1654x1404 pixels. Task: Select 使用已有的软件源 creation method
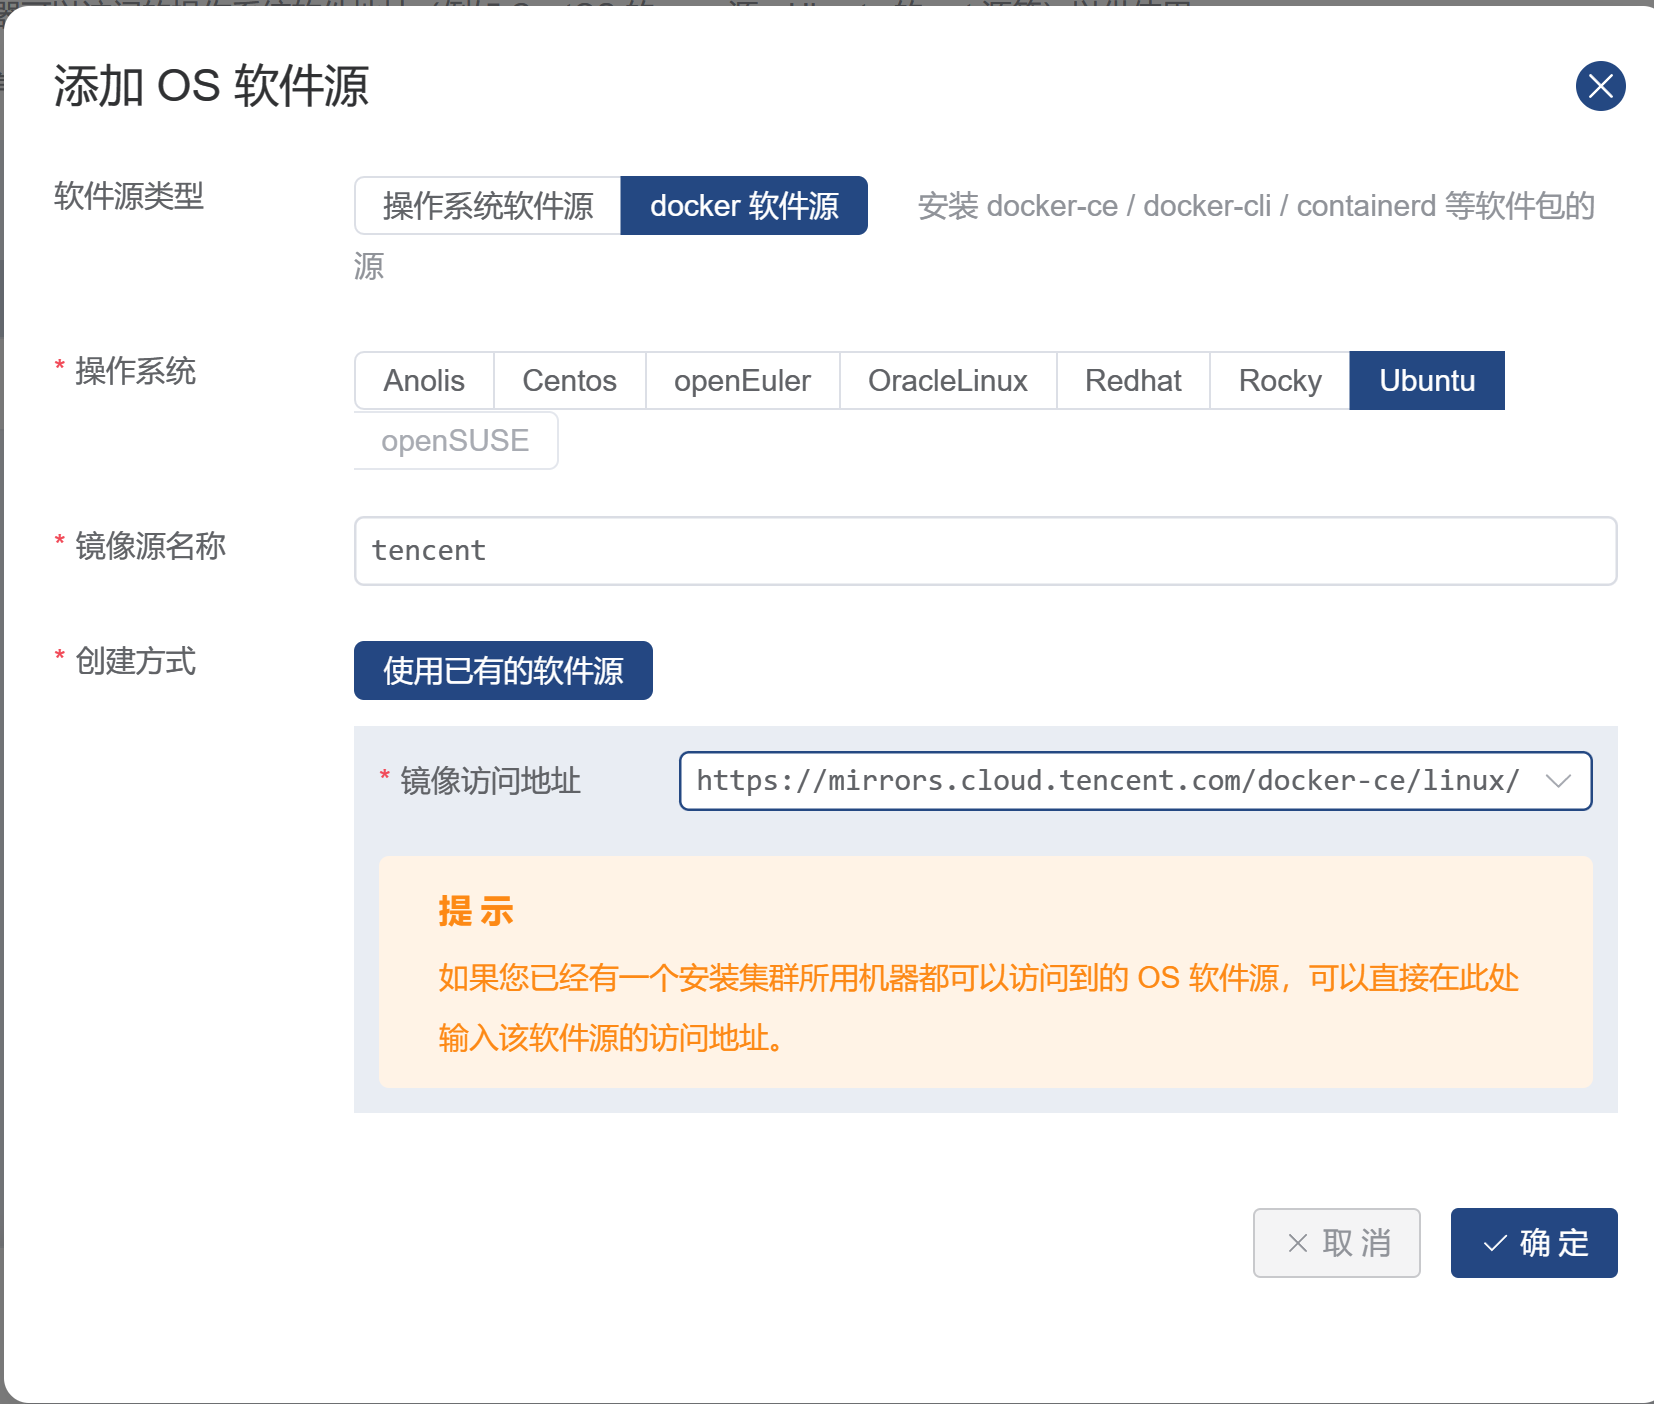pyautogui.click(x=503, y=671)
